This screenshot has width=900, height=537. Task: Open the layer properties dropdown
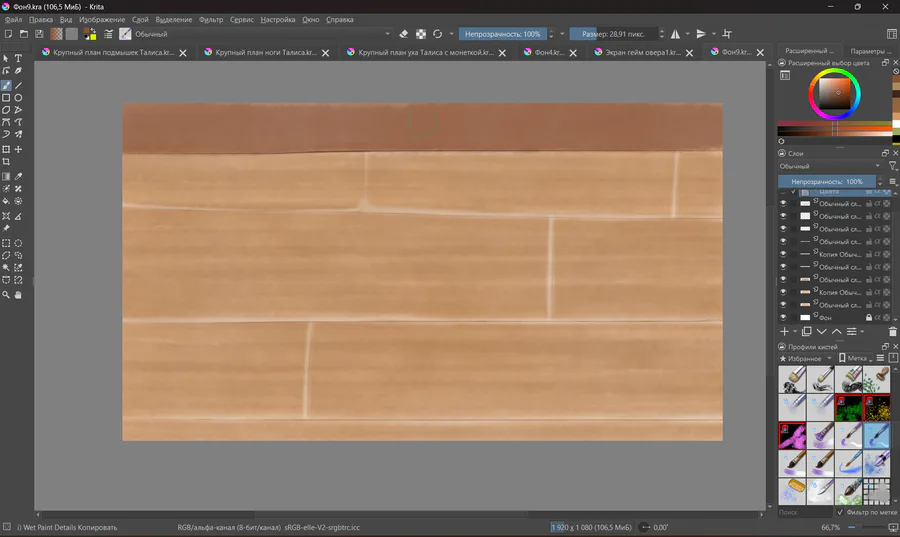tap(854, 332)
